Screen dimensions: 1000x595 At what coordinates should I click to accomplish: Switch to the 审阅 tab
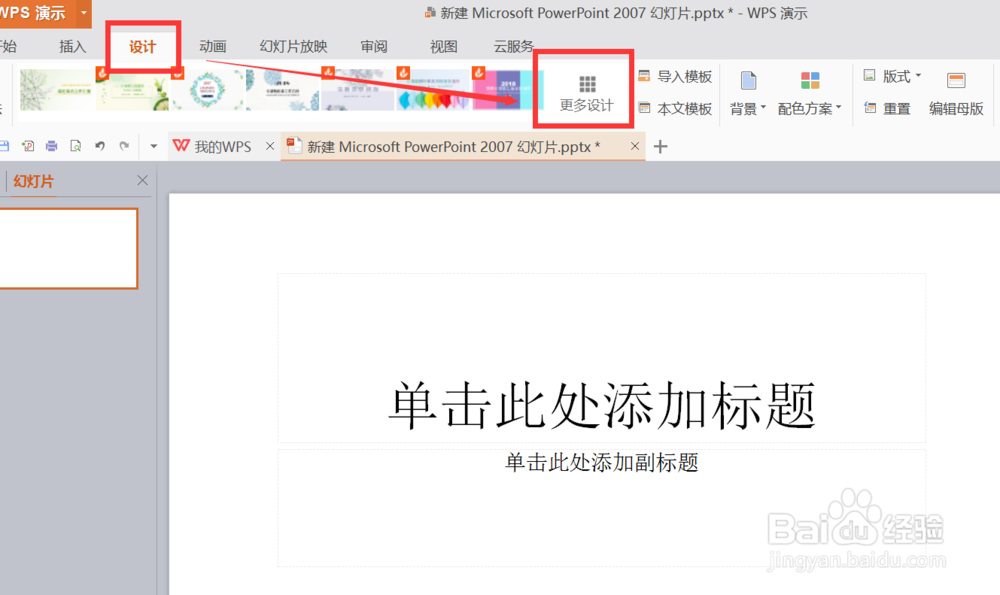coord(374,47)
